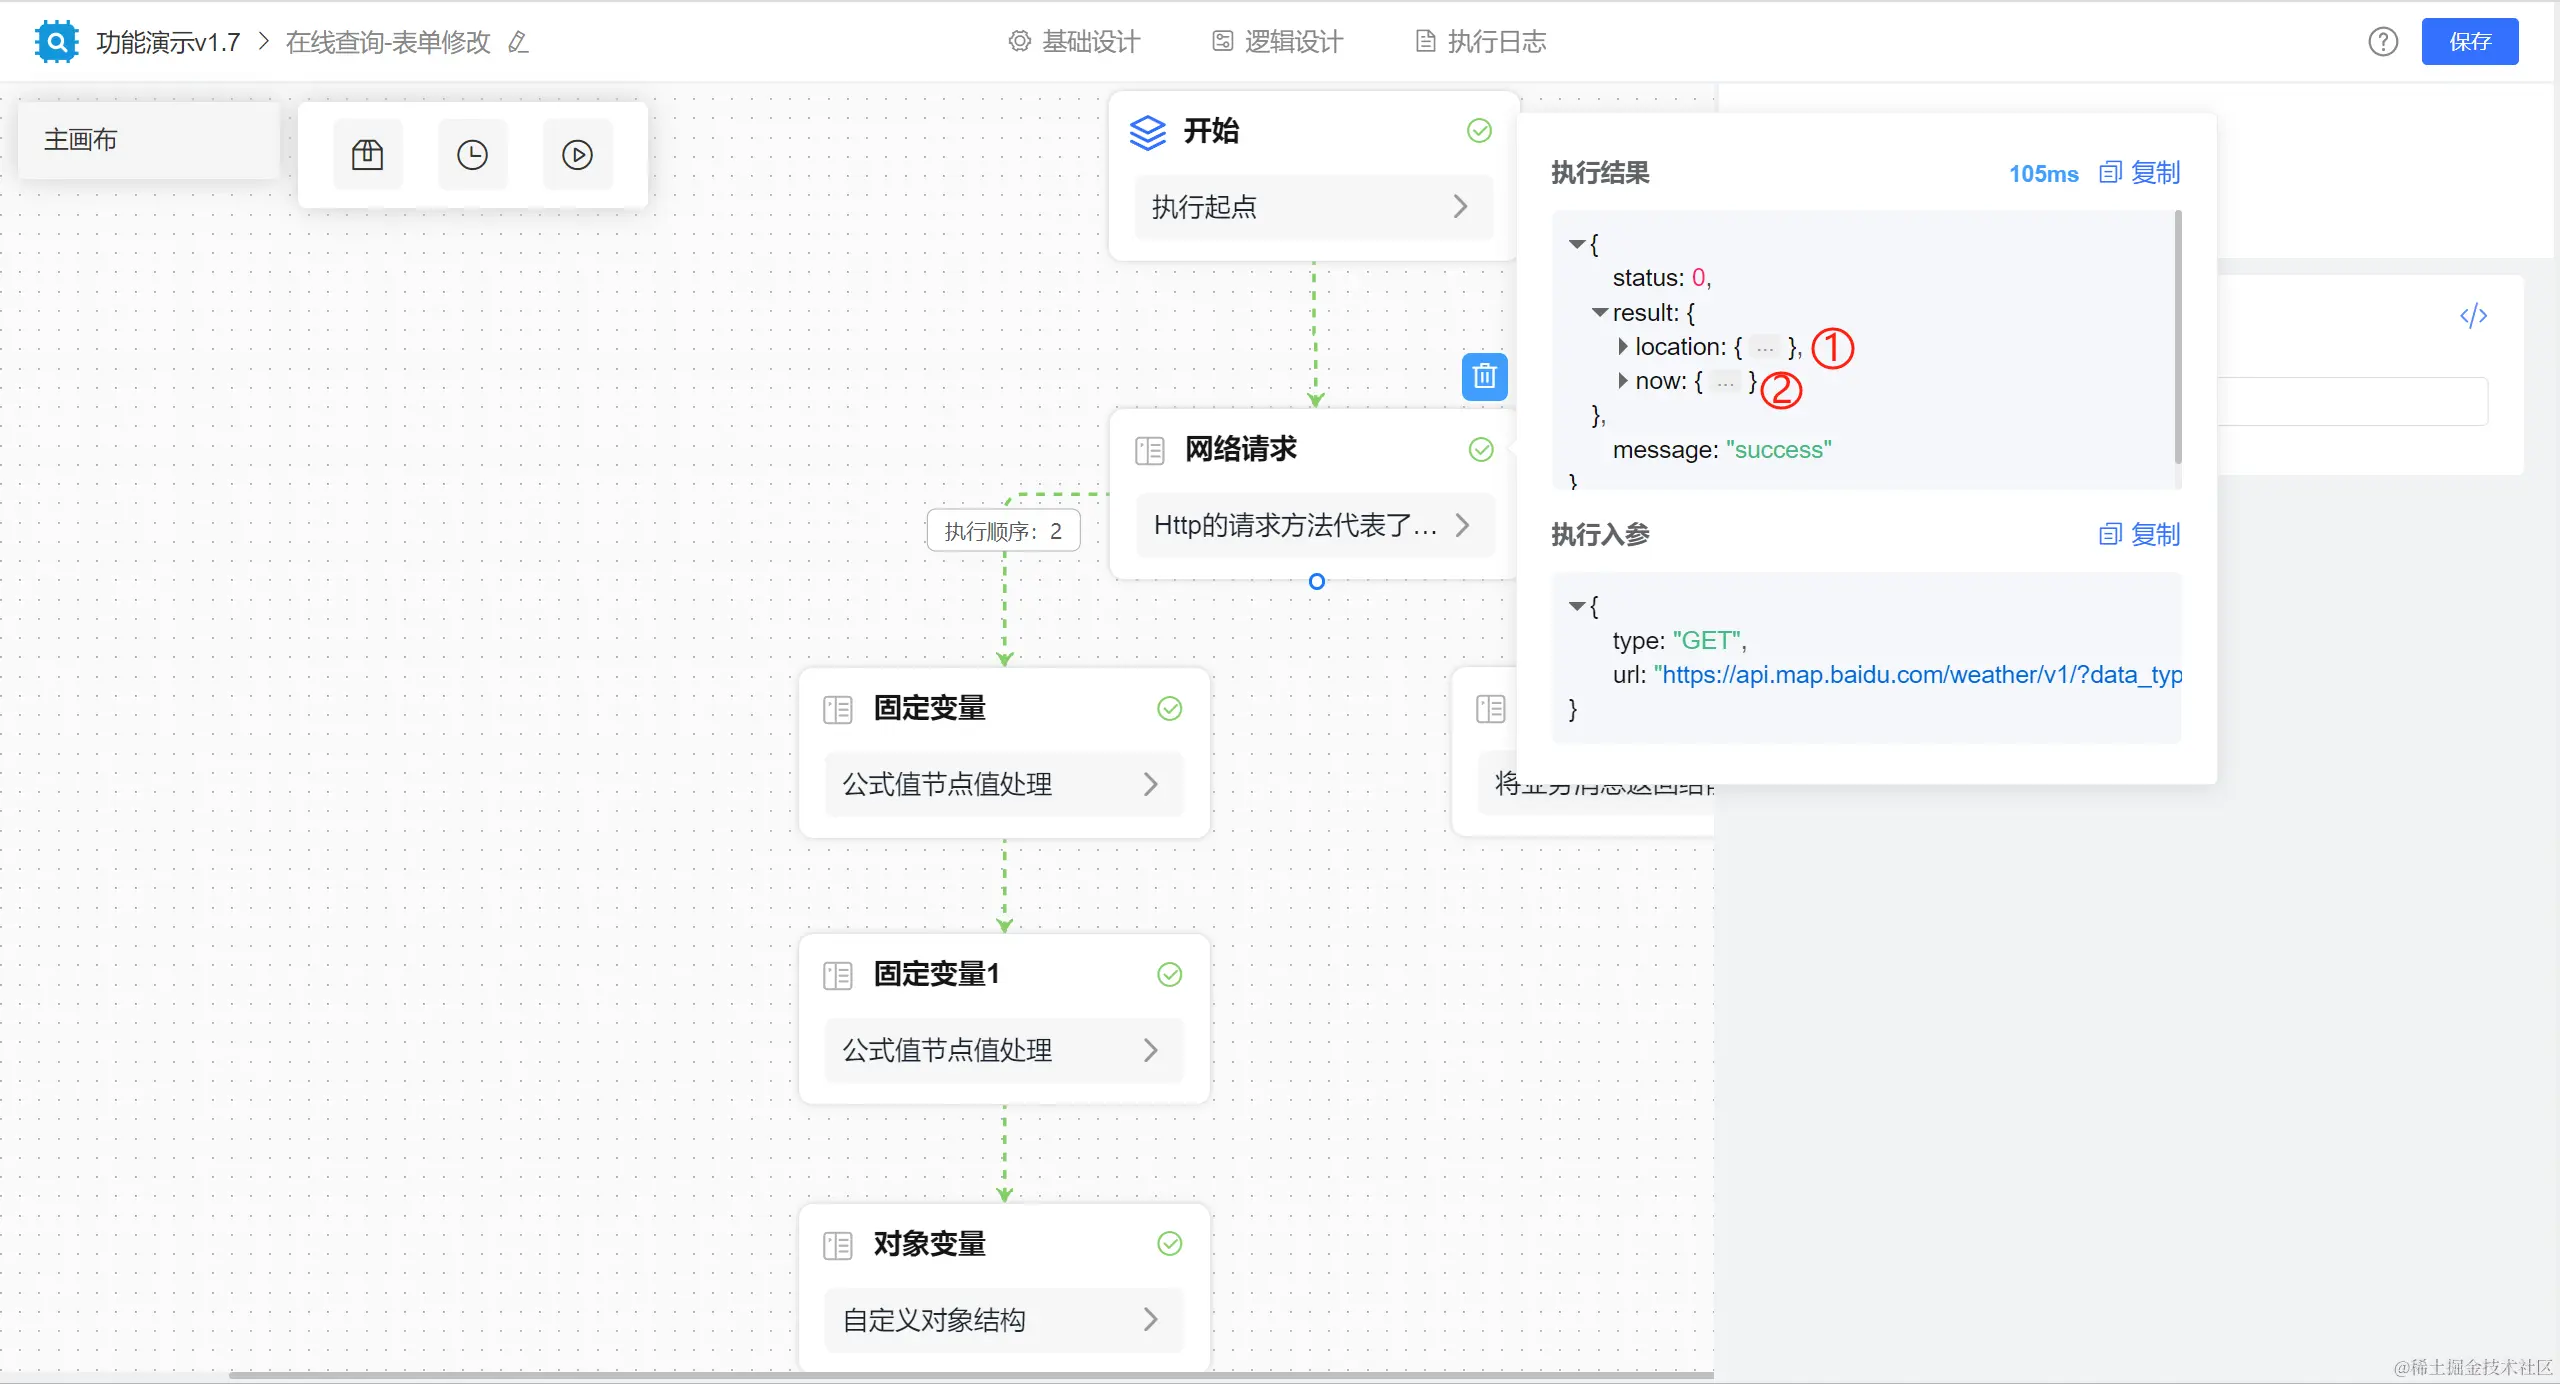Click green check status on 网络请求 node
The width and height of the screenshot is (2560, 1384).
pyautogui.click(x=1481, y=450)
